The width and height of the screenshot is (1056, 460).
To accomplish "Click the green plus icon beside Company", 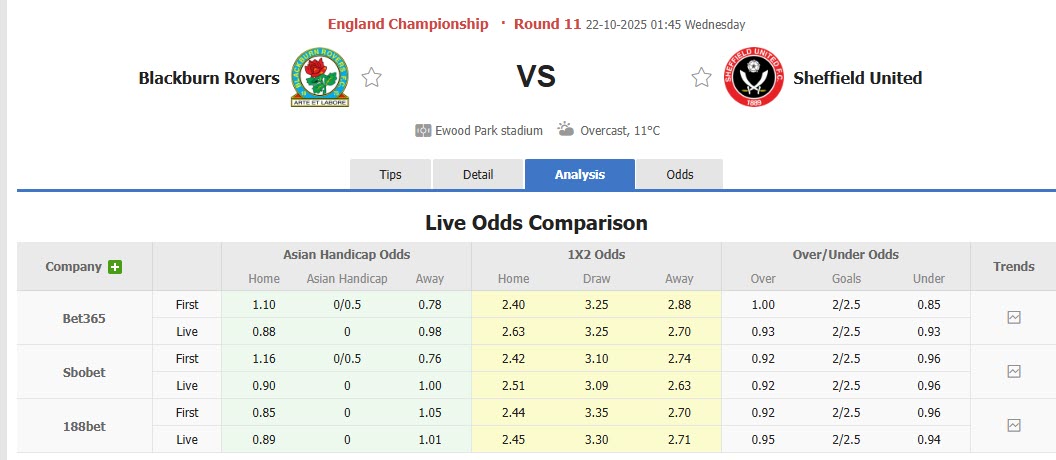I will 115,267.
